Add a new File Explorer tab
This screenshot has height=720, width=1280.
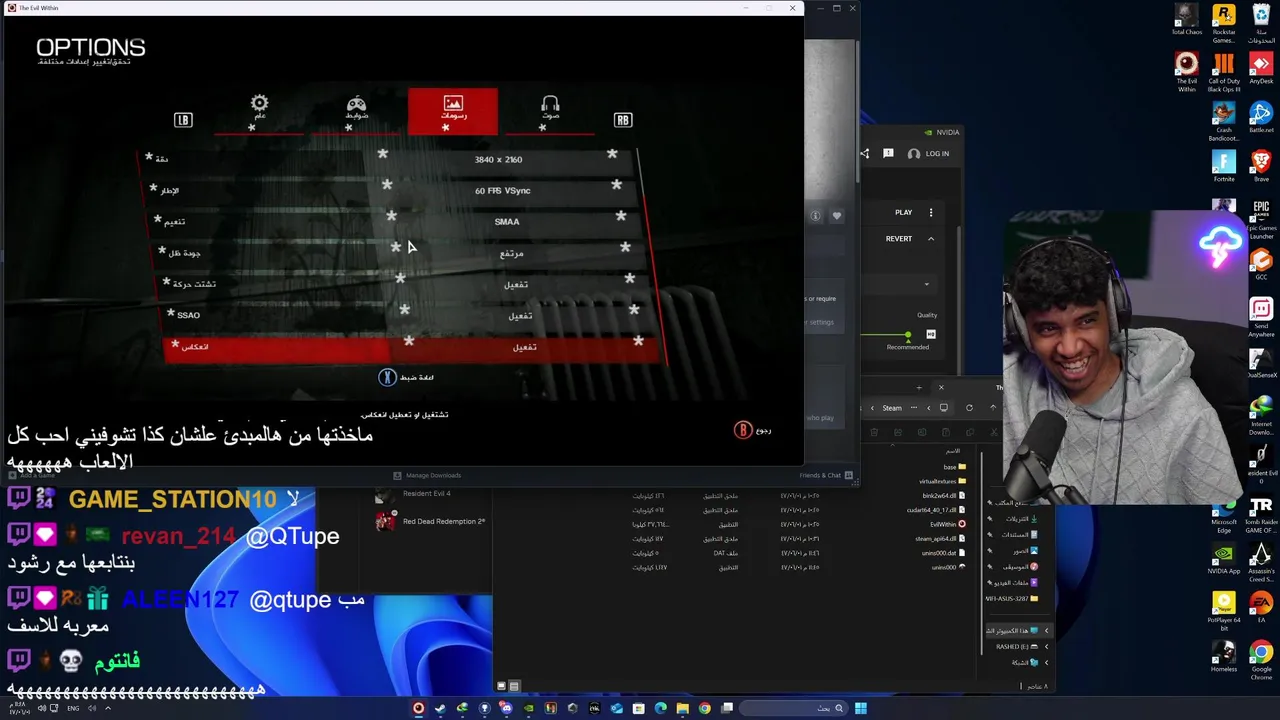click(919, 387)
